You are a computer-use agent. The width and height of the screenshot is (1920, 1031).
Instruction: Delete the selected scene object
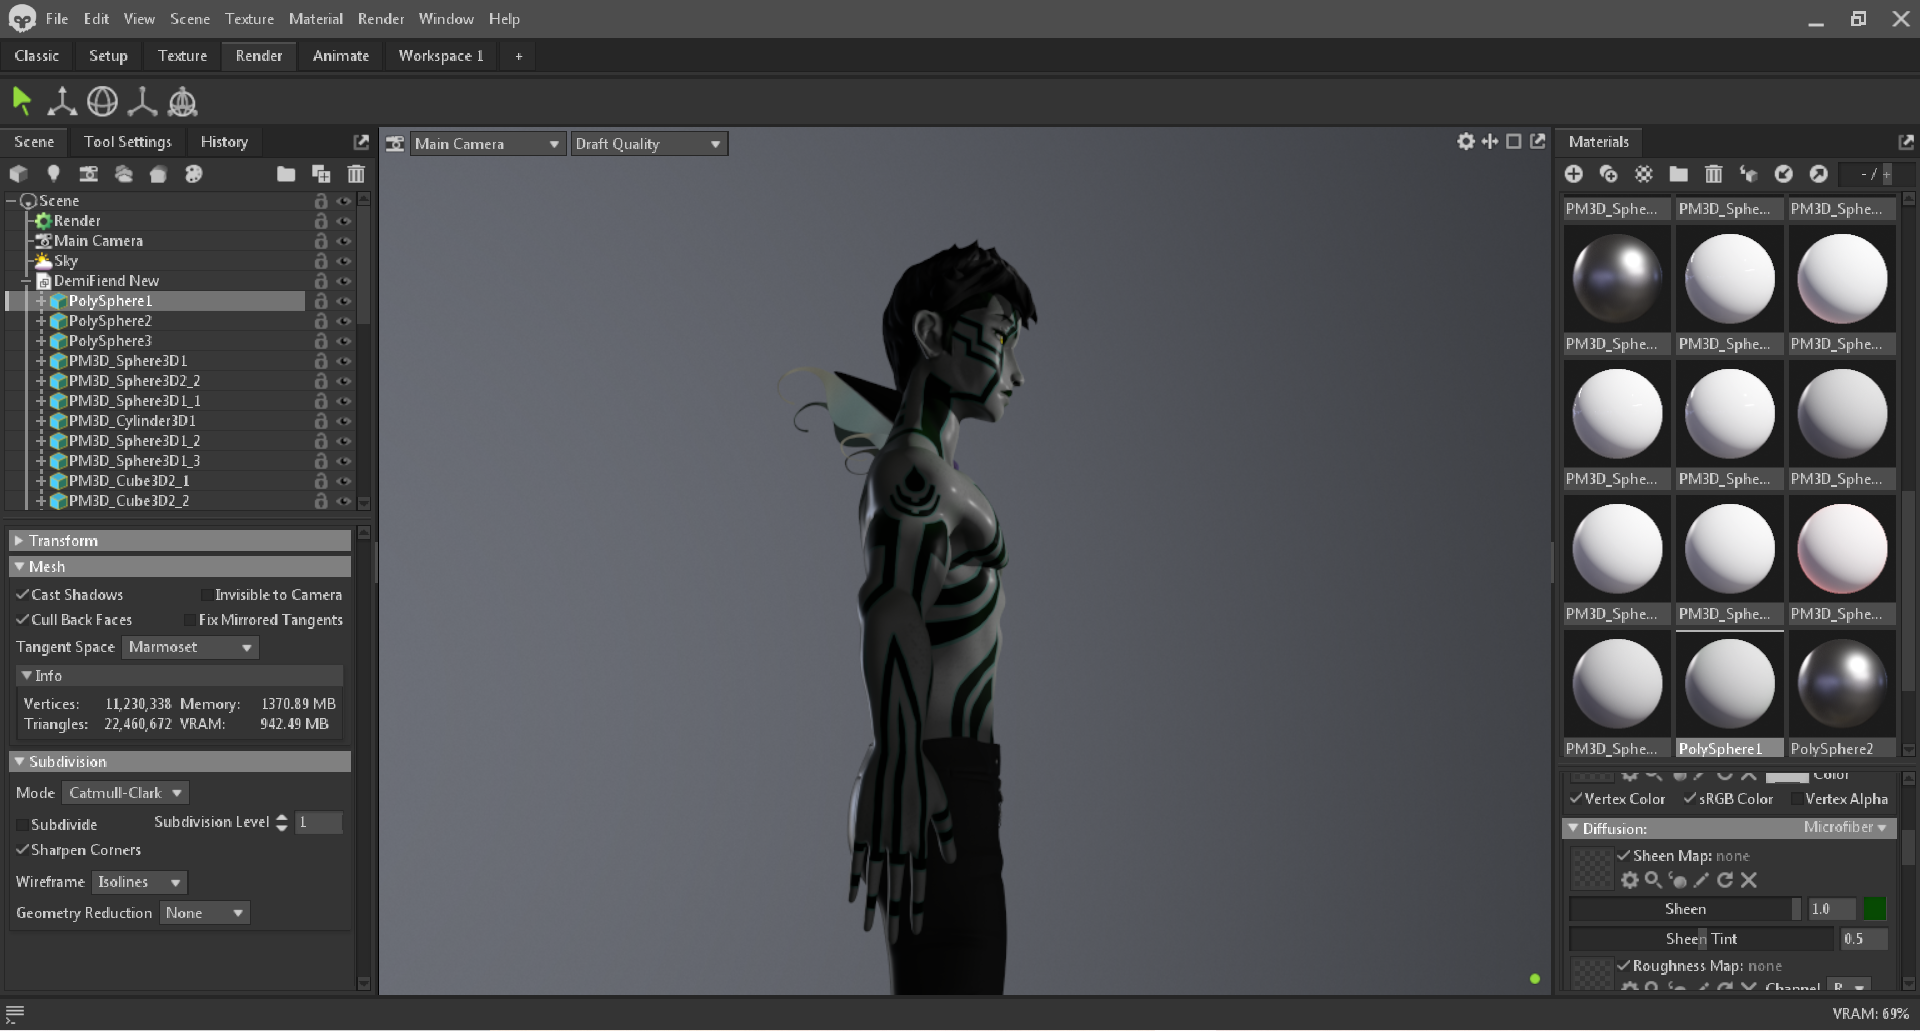[356, 174]
